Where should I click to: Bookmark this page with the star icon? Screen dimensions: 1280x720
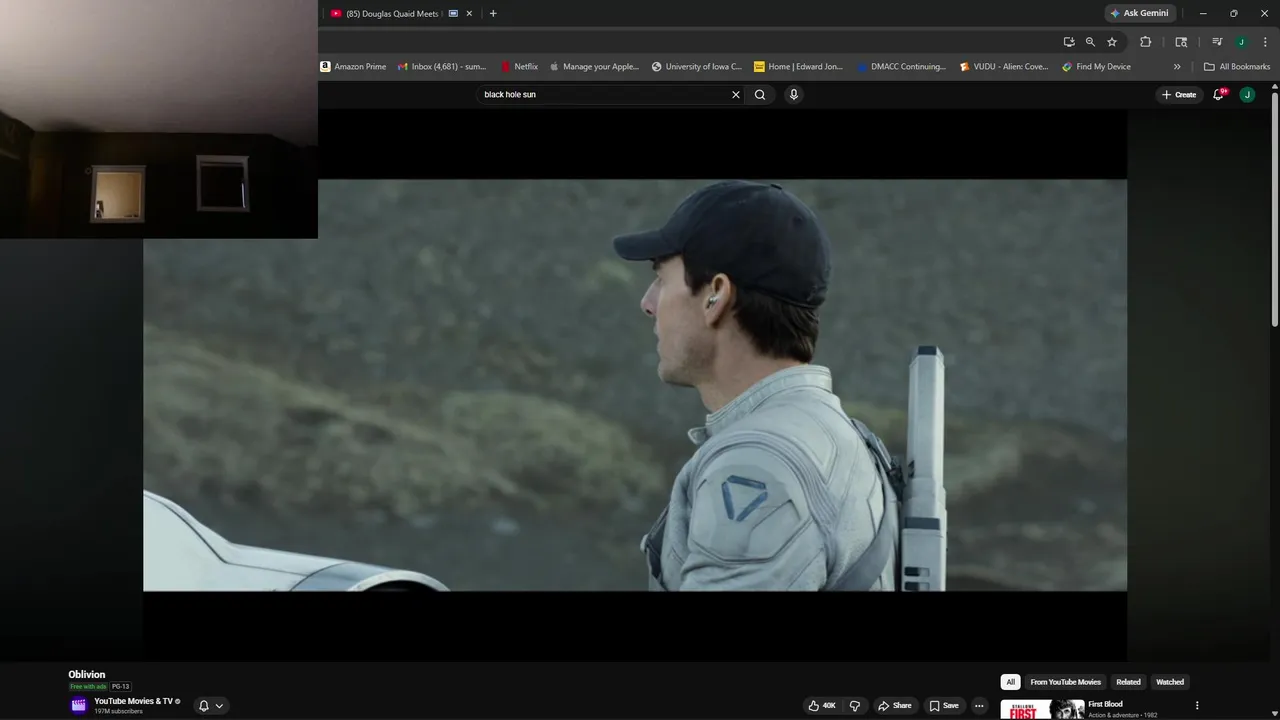(1112, 42)
